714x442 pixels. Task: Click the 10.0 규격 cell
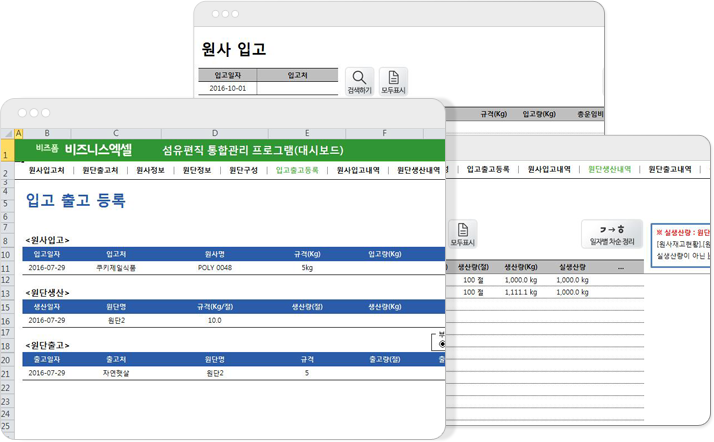[214, 320]
